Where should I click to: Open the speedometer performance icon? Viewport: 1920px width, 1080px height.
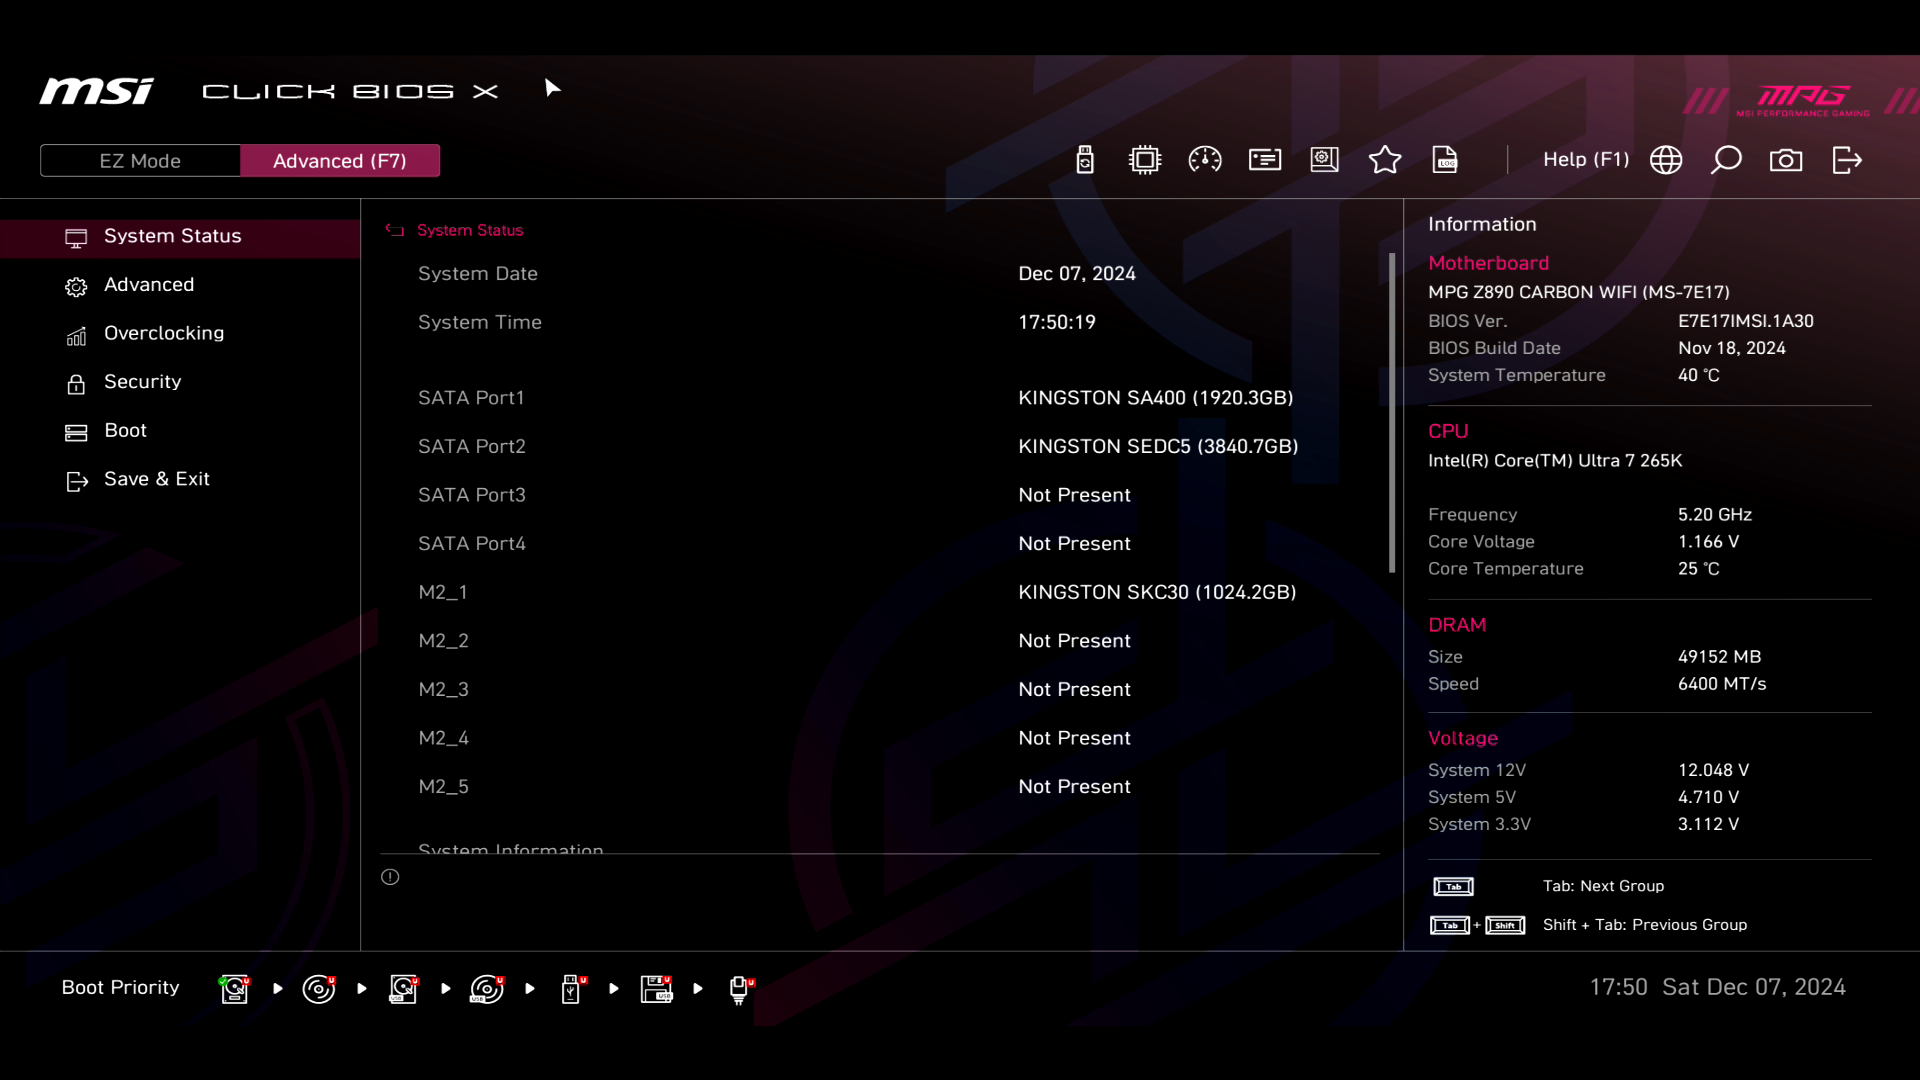(1205, 160)
